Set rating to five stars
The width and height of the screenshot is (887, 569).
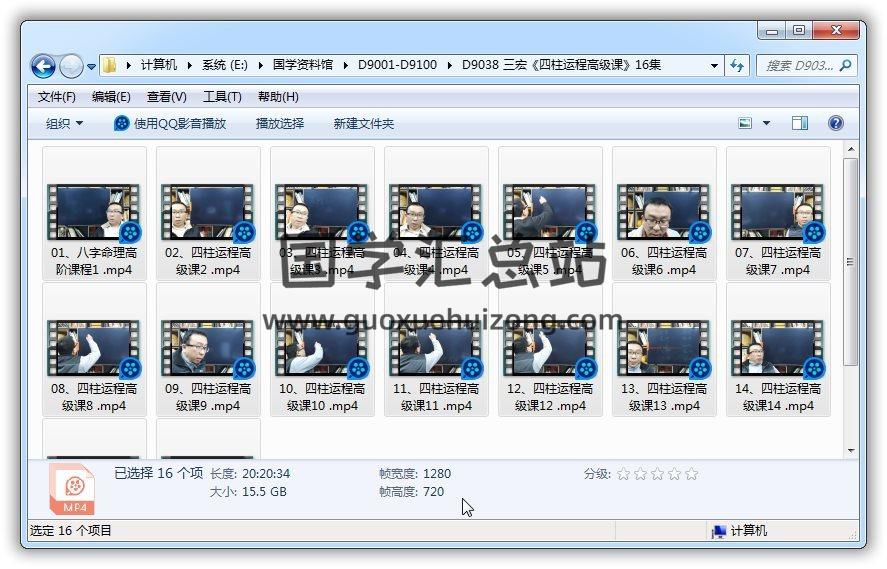[x=691, y=474]
